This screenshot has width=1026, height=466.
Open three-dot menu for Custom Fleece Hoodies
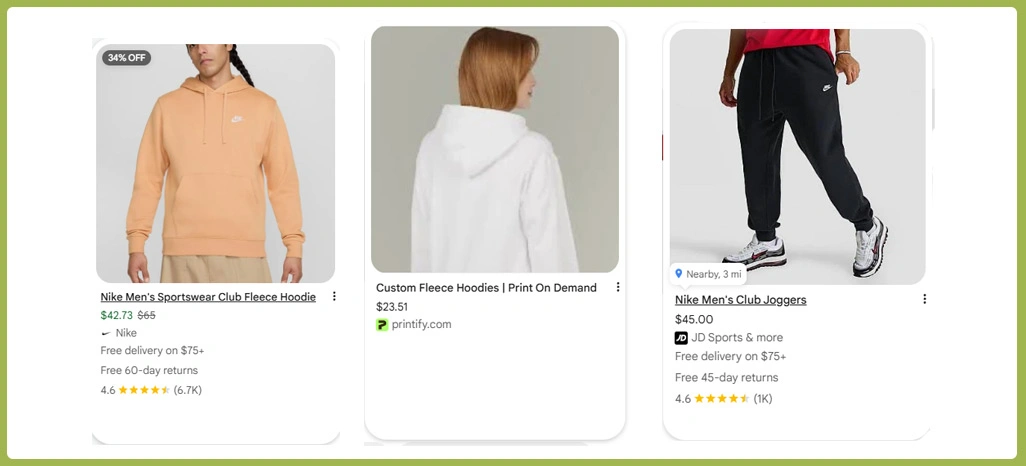tap(618, 287)
